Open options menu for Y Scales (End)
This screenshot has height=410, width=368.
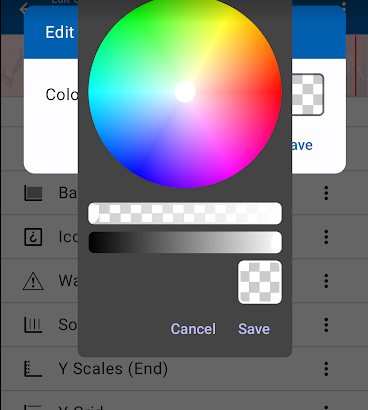pos(326,369)
